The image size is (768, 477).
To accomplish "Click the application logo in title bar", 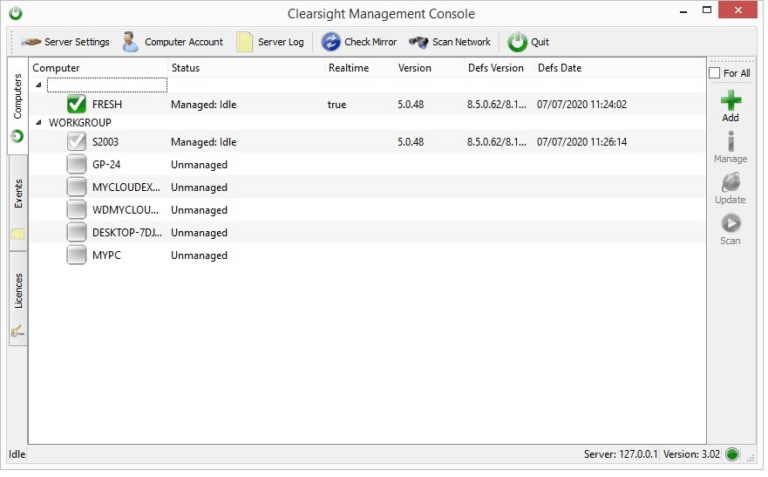I will (16, 13).
